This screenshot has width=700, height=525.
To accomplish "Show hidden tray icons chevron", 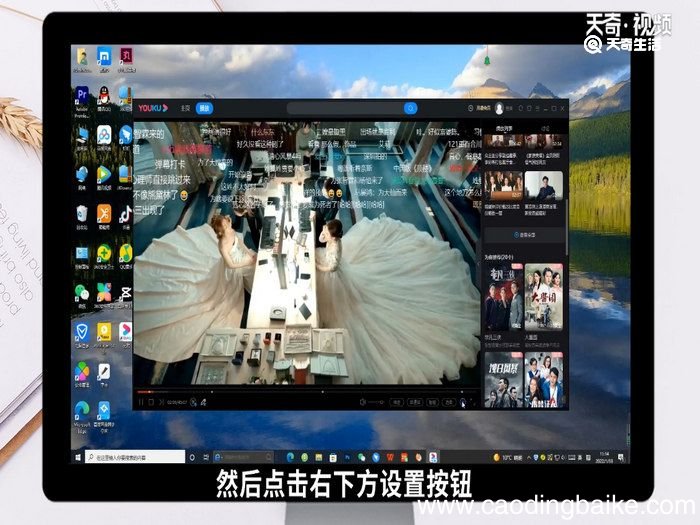I will tap(529, 457).
